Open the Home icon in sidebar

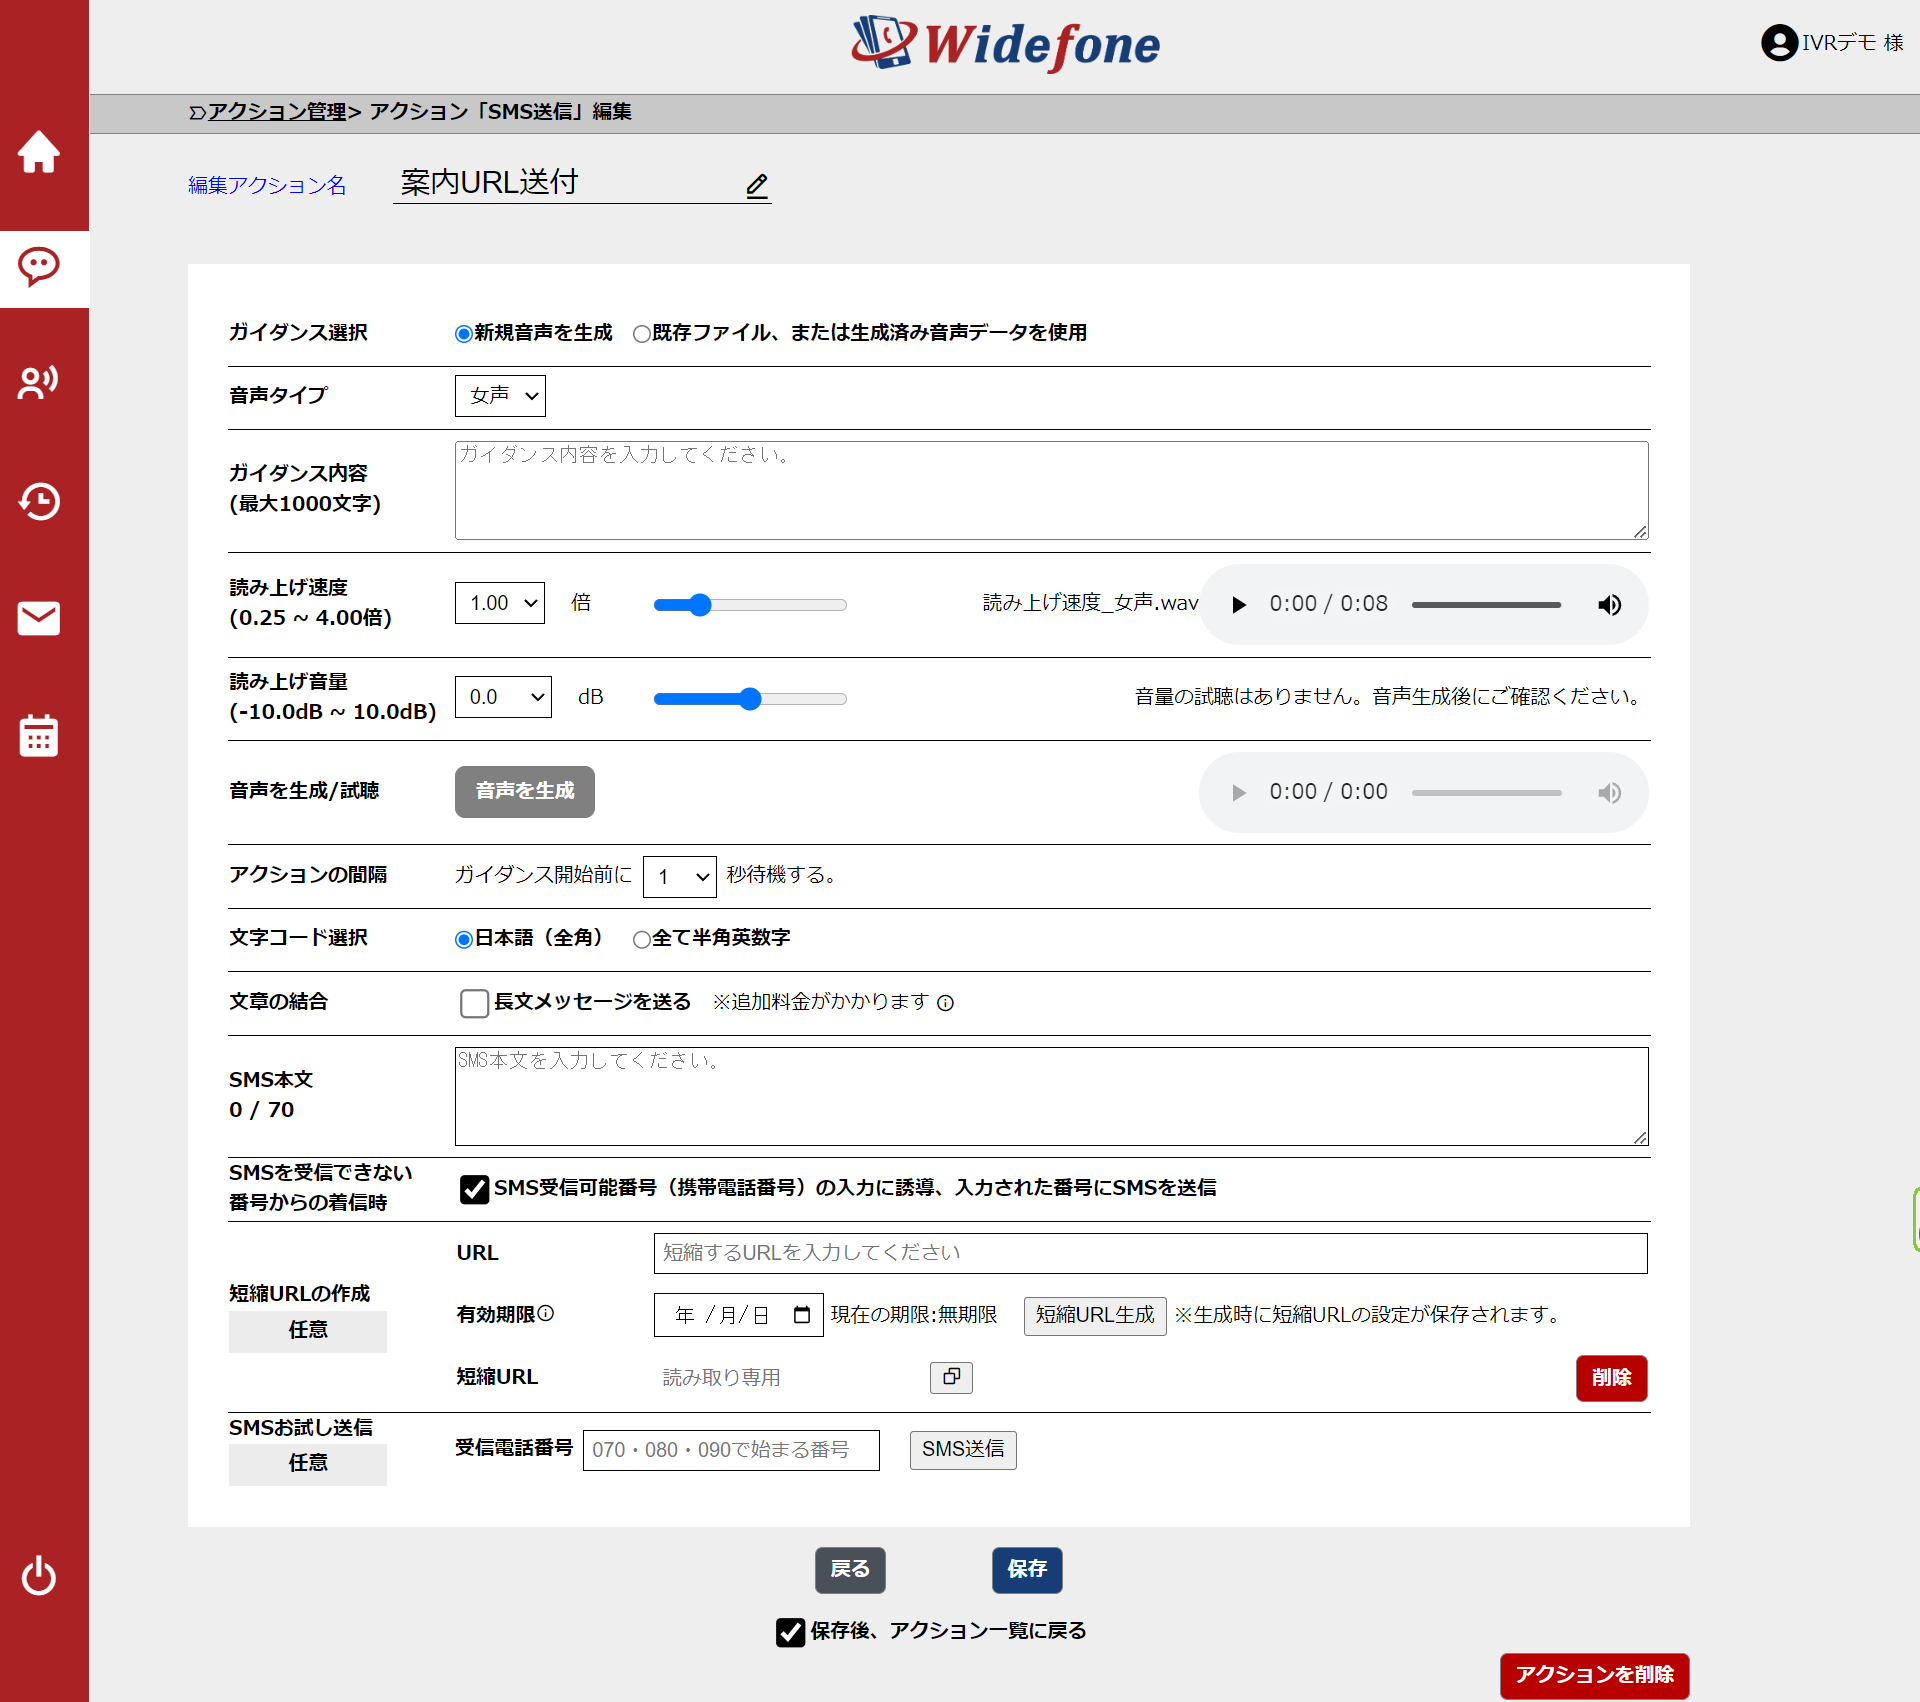(x=39, y=152)
